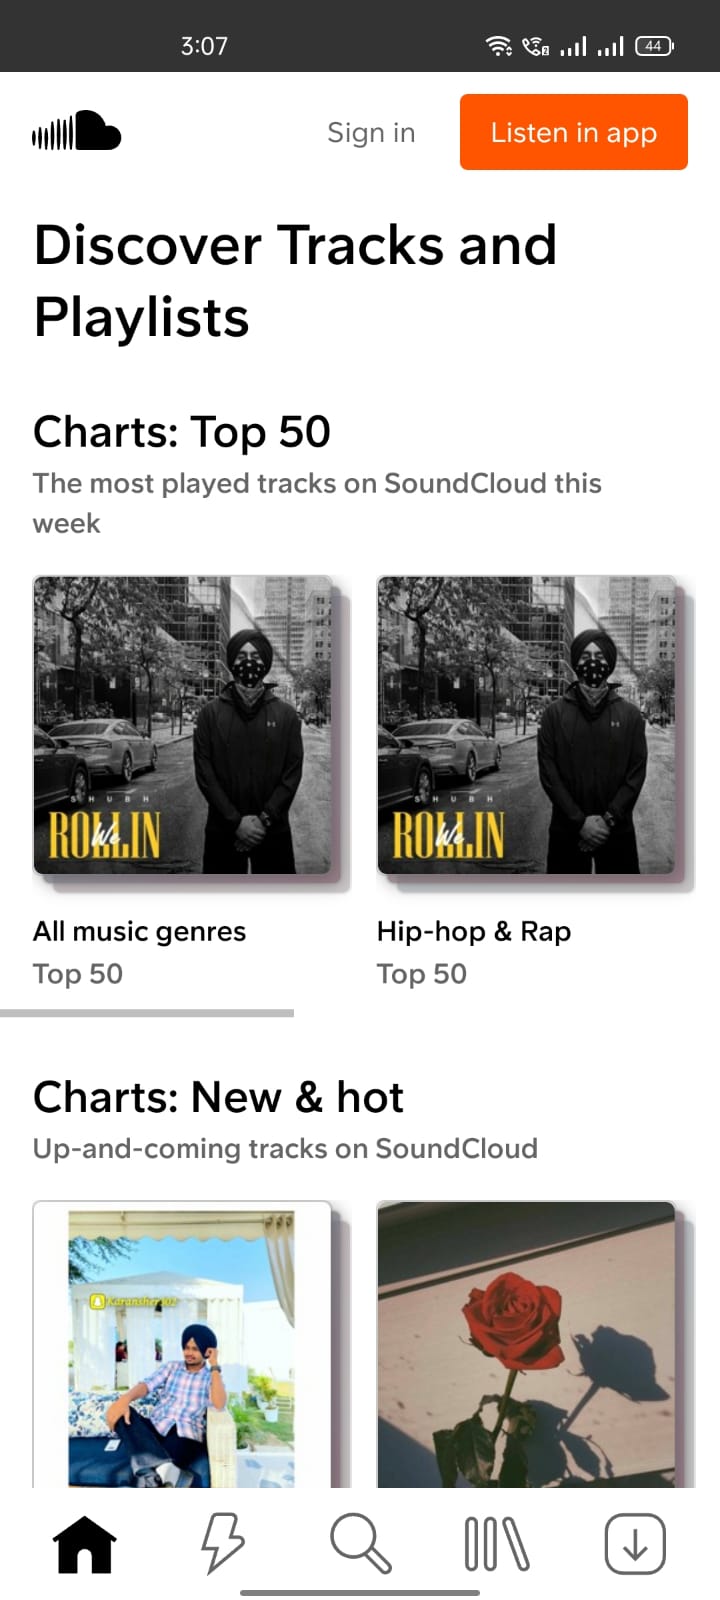Tap the Charts: New & hot heading

218,1097
